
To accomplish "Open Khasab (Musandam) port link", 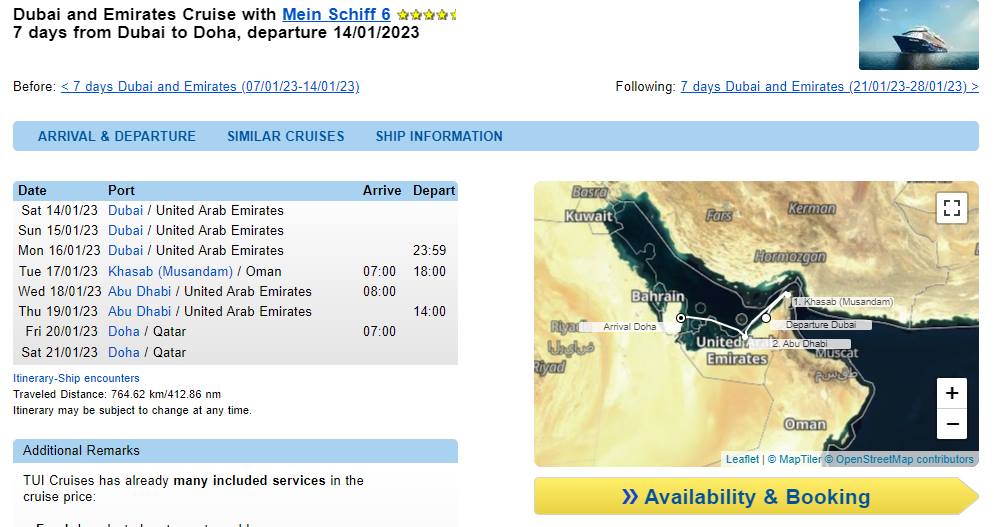I will pyautogui.click(x=170, y=271).
